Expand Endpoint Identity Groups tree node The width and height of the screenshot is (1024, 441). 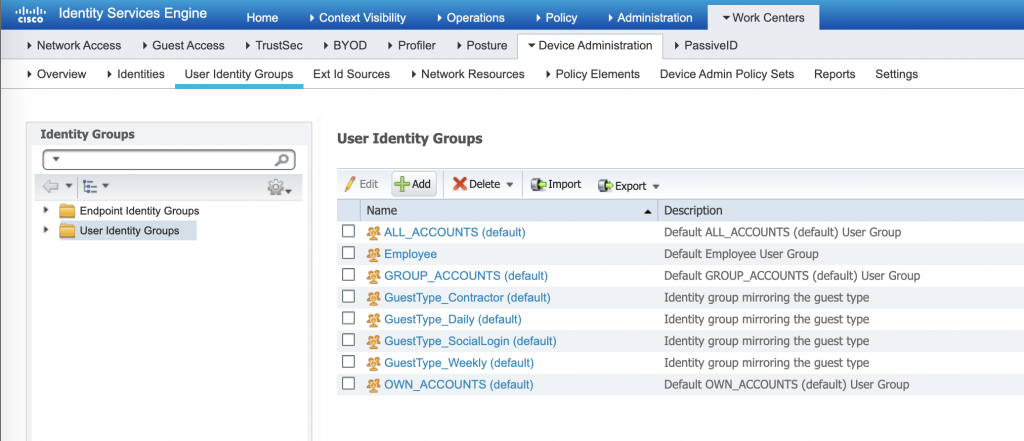point(46,210)
